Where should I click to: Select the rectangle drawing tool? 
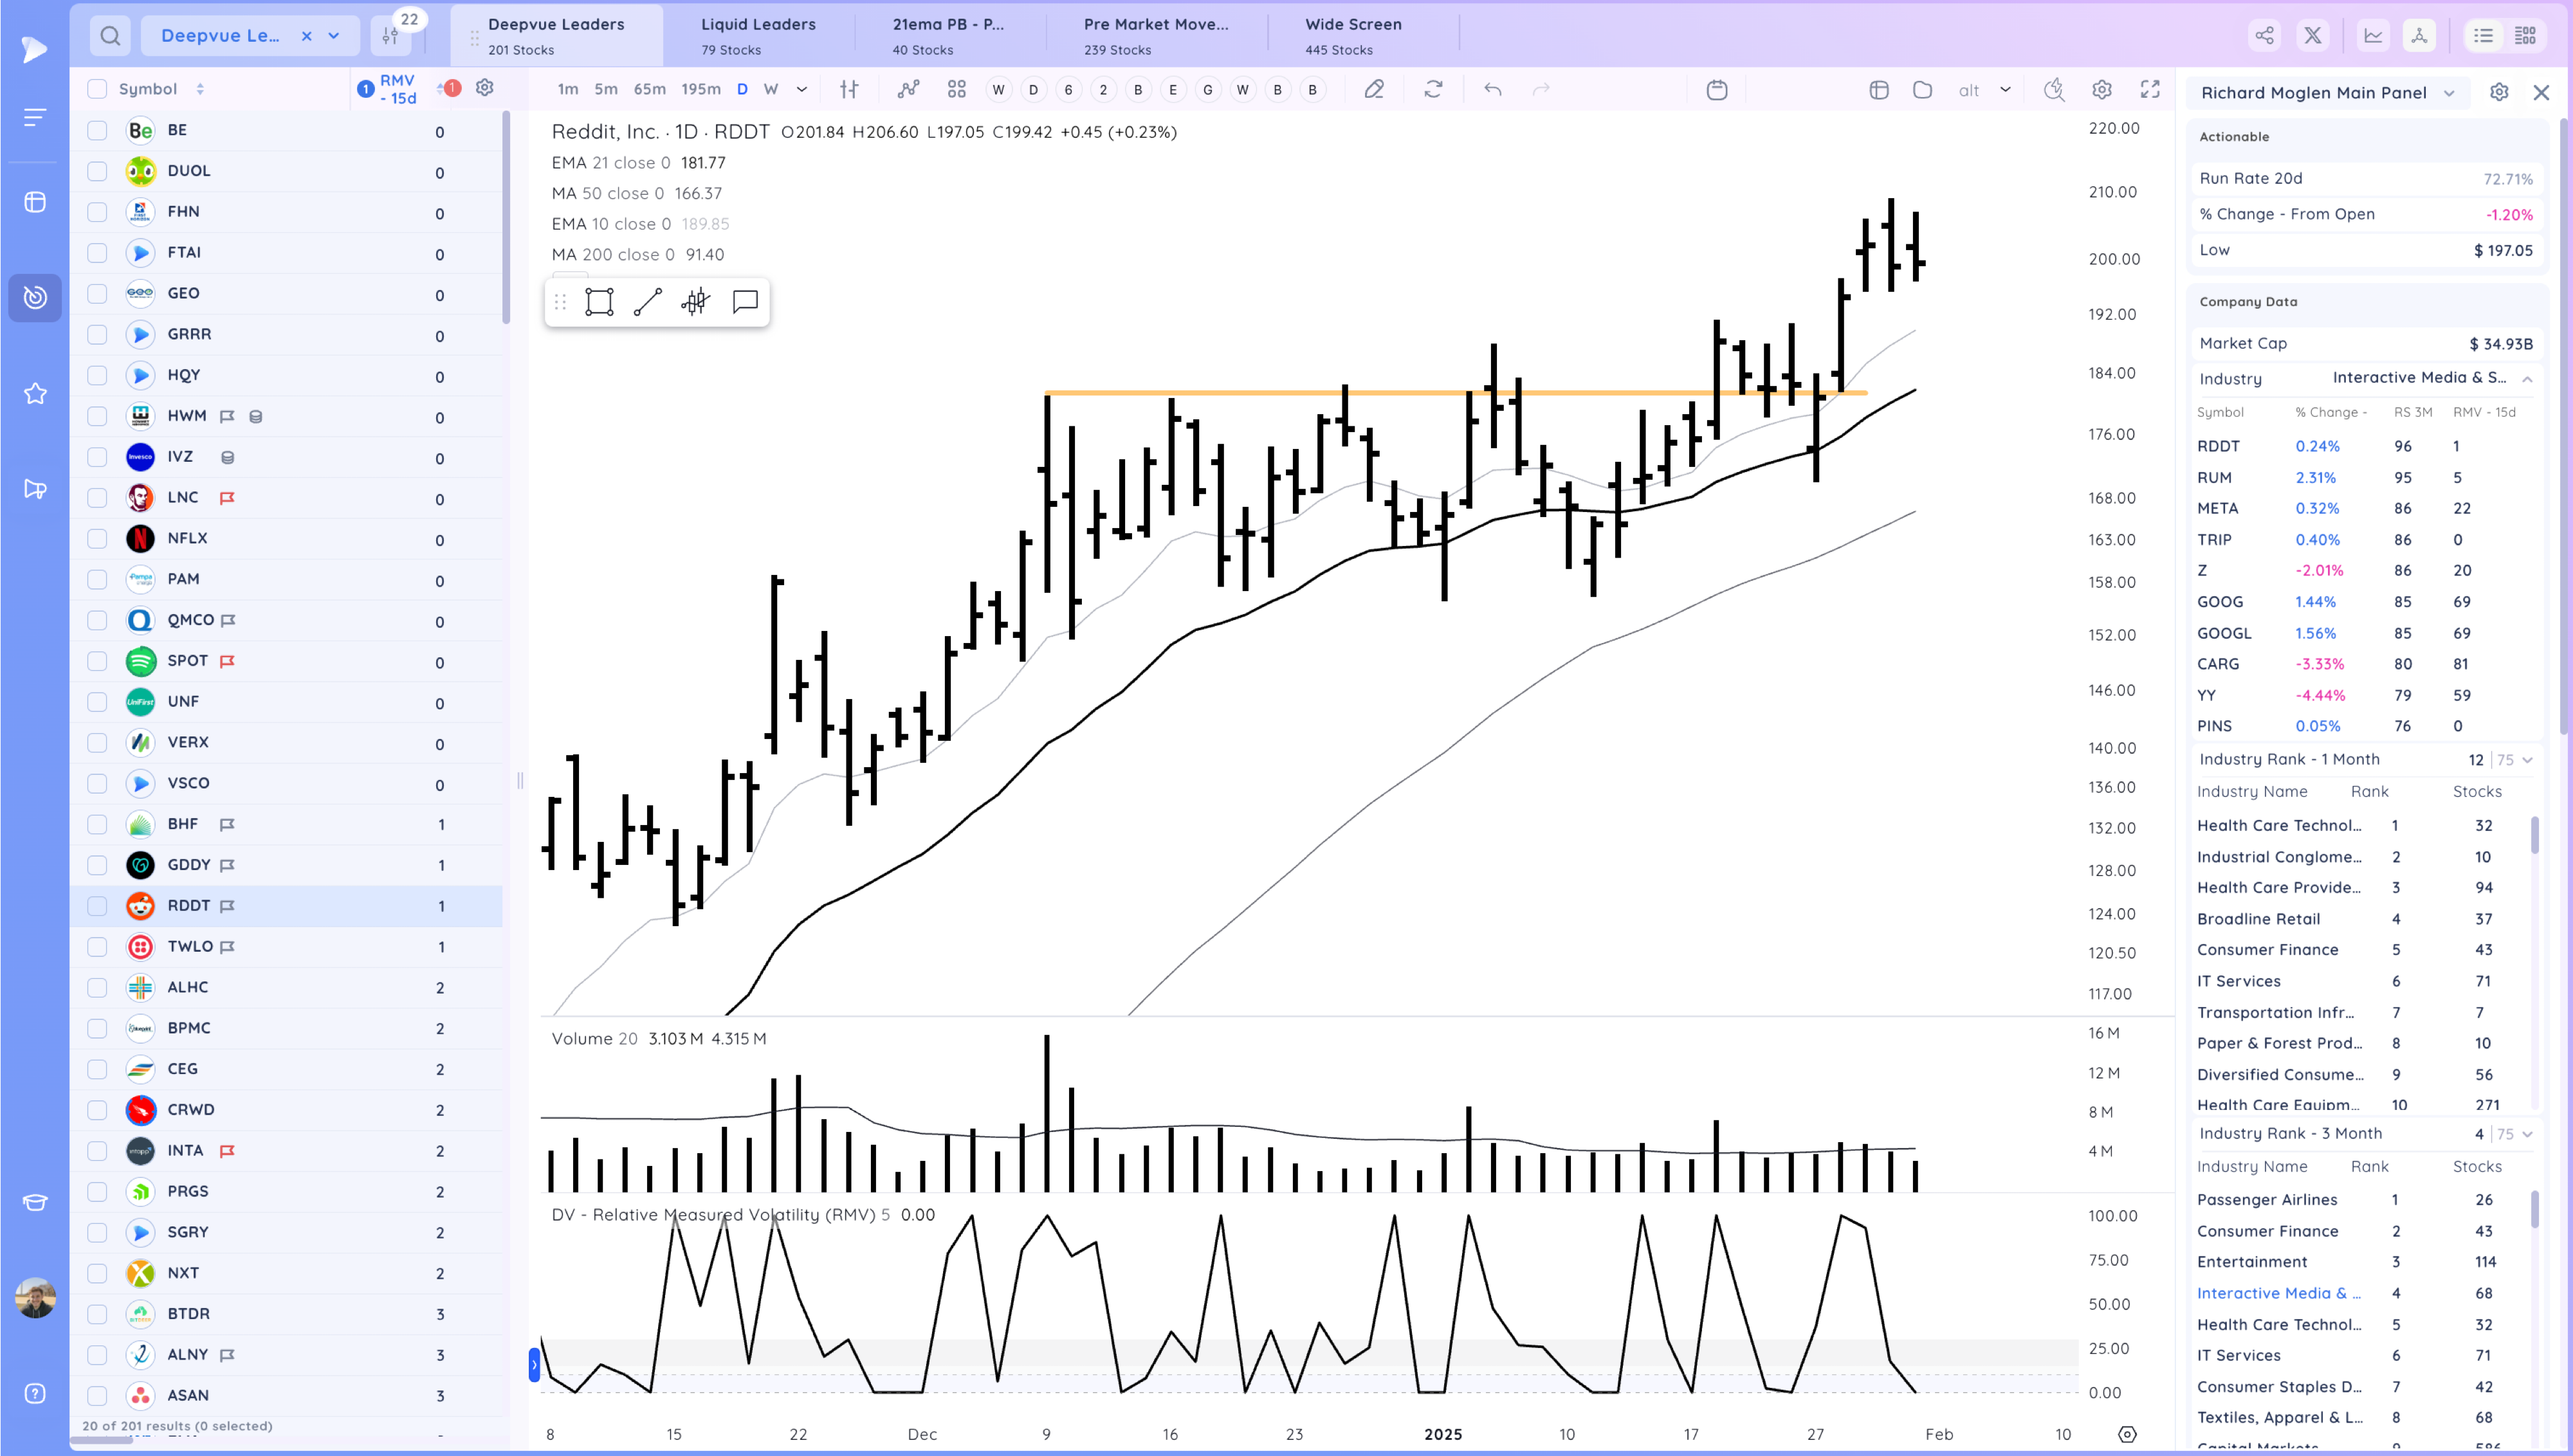599,302
